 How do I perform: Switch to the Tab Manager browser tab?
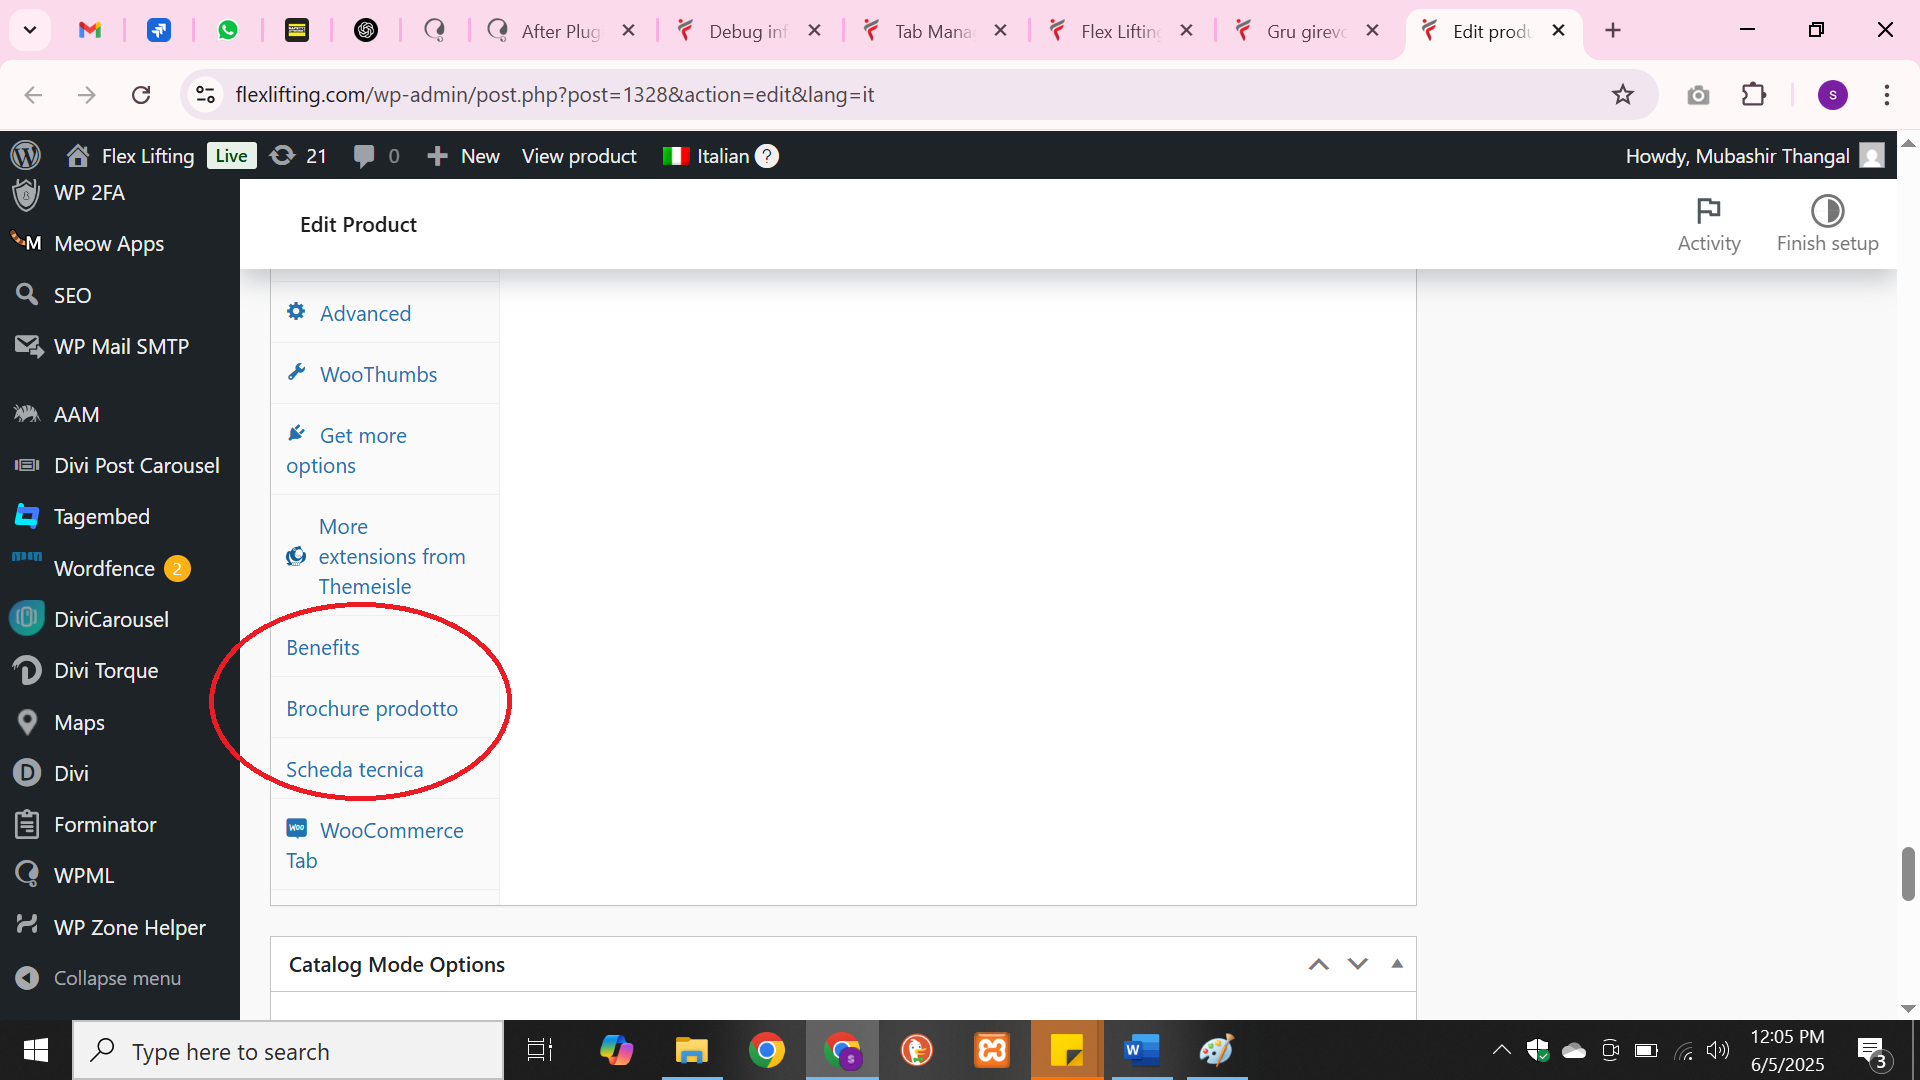tap(935, 31)
